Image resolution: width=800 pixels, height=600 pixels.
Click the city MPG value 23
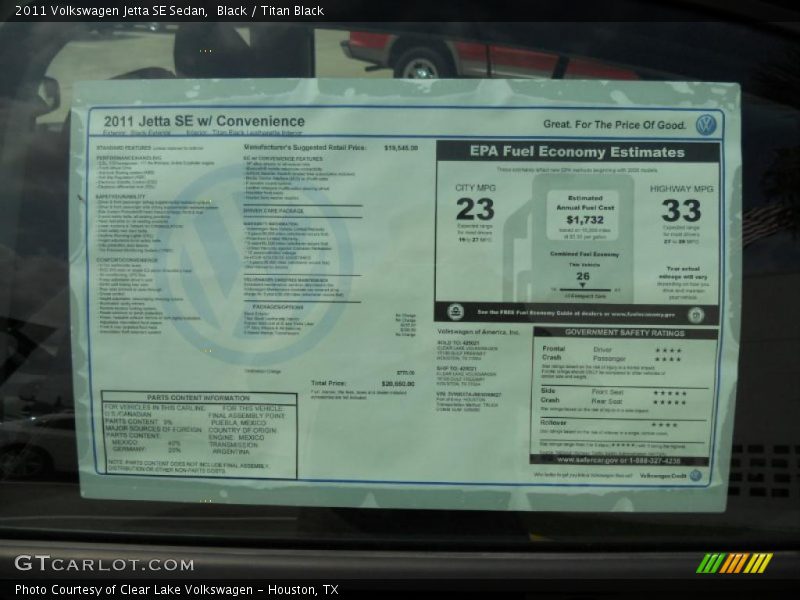click(475, 209)
